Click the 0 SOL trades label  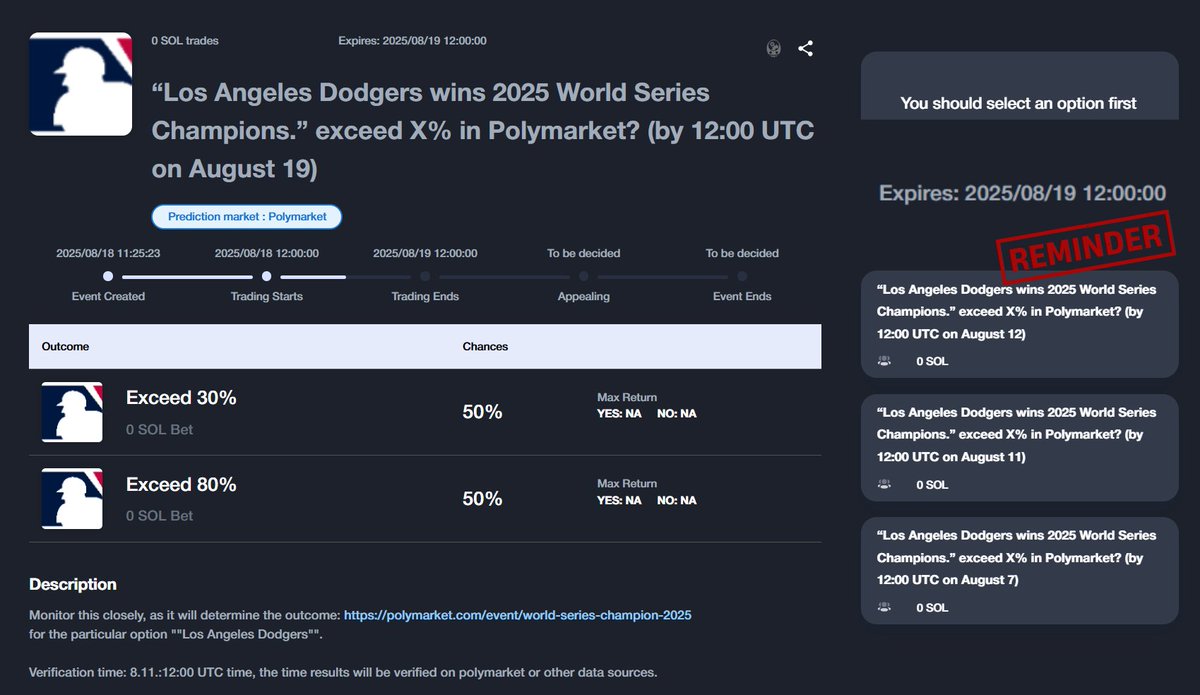[185, 41]
